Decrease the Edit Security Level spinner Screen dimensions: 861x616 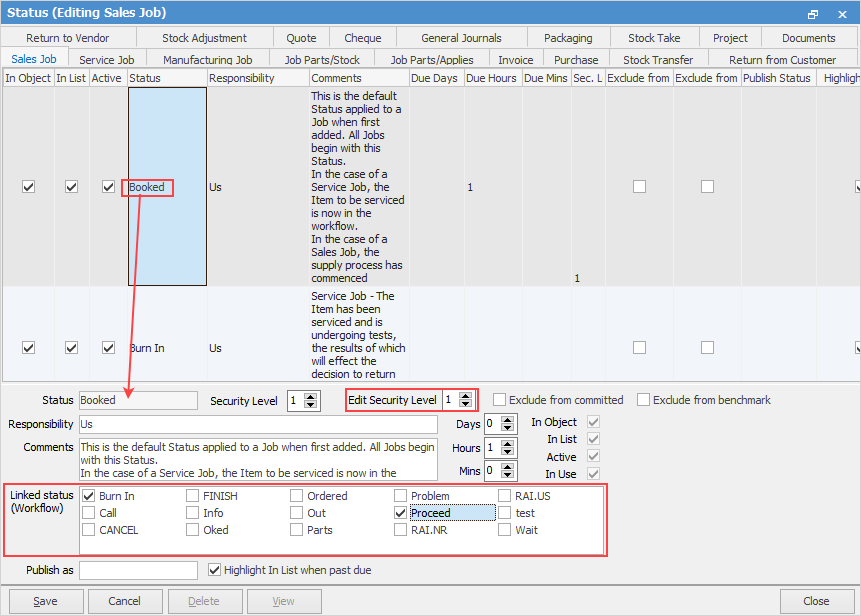point(466,404)
